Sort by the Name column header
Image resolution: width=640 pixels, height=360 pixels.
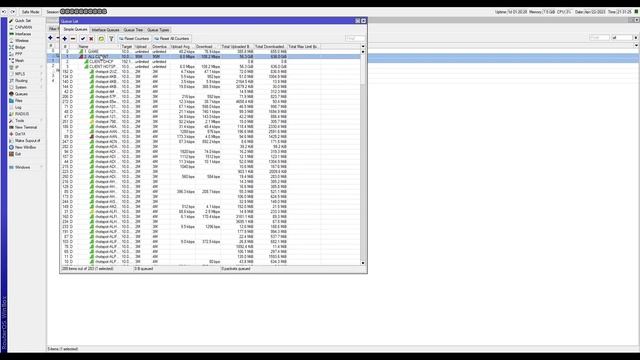coord(99,47)
